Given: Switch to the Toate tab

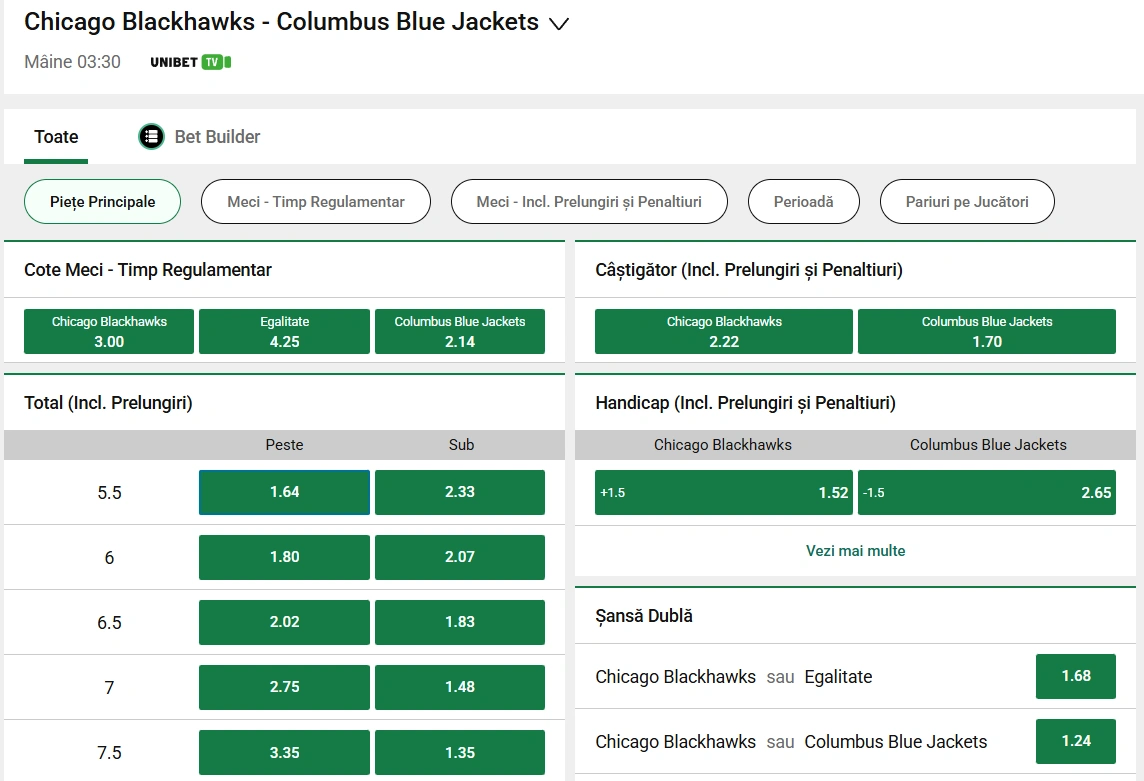Looking at the screenshot, I should [x=56, y=137].
